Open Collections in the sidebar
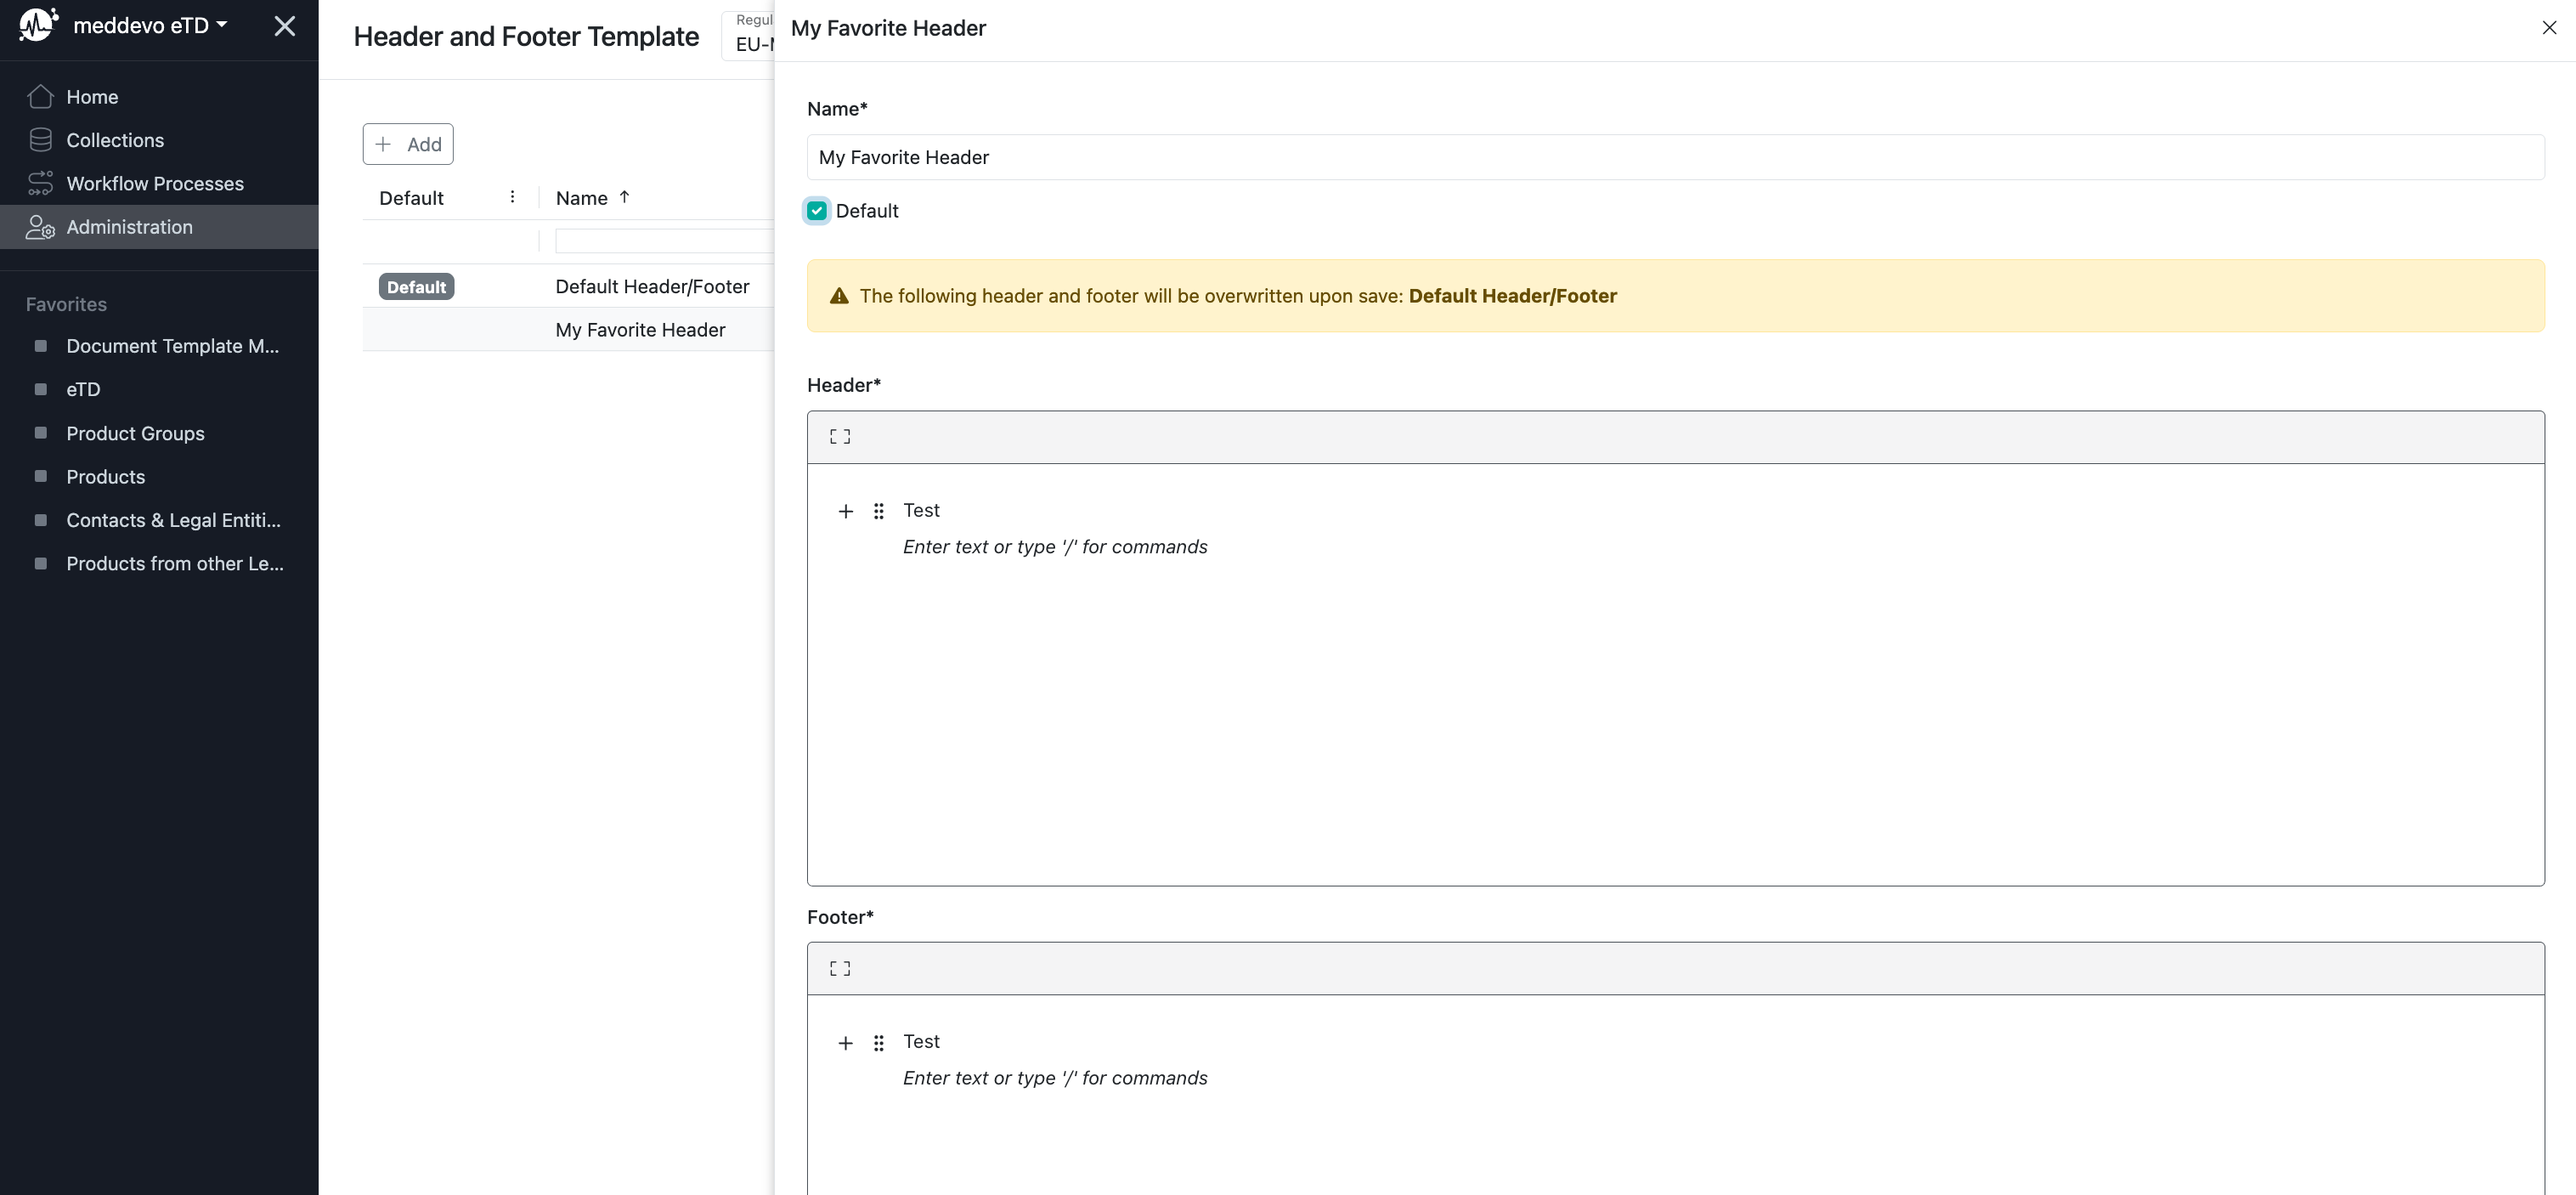Screen dimensions: 2576x1195 (x=115, y=140)
